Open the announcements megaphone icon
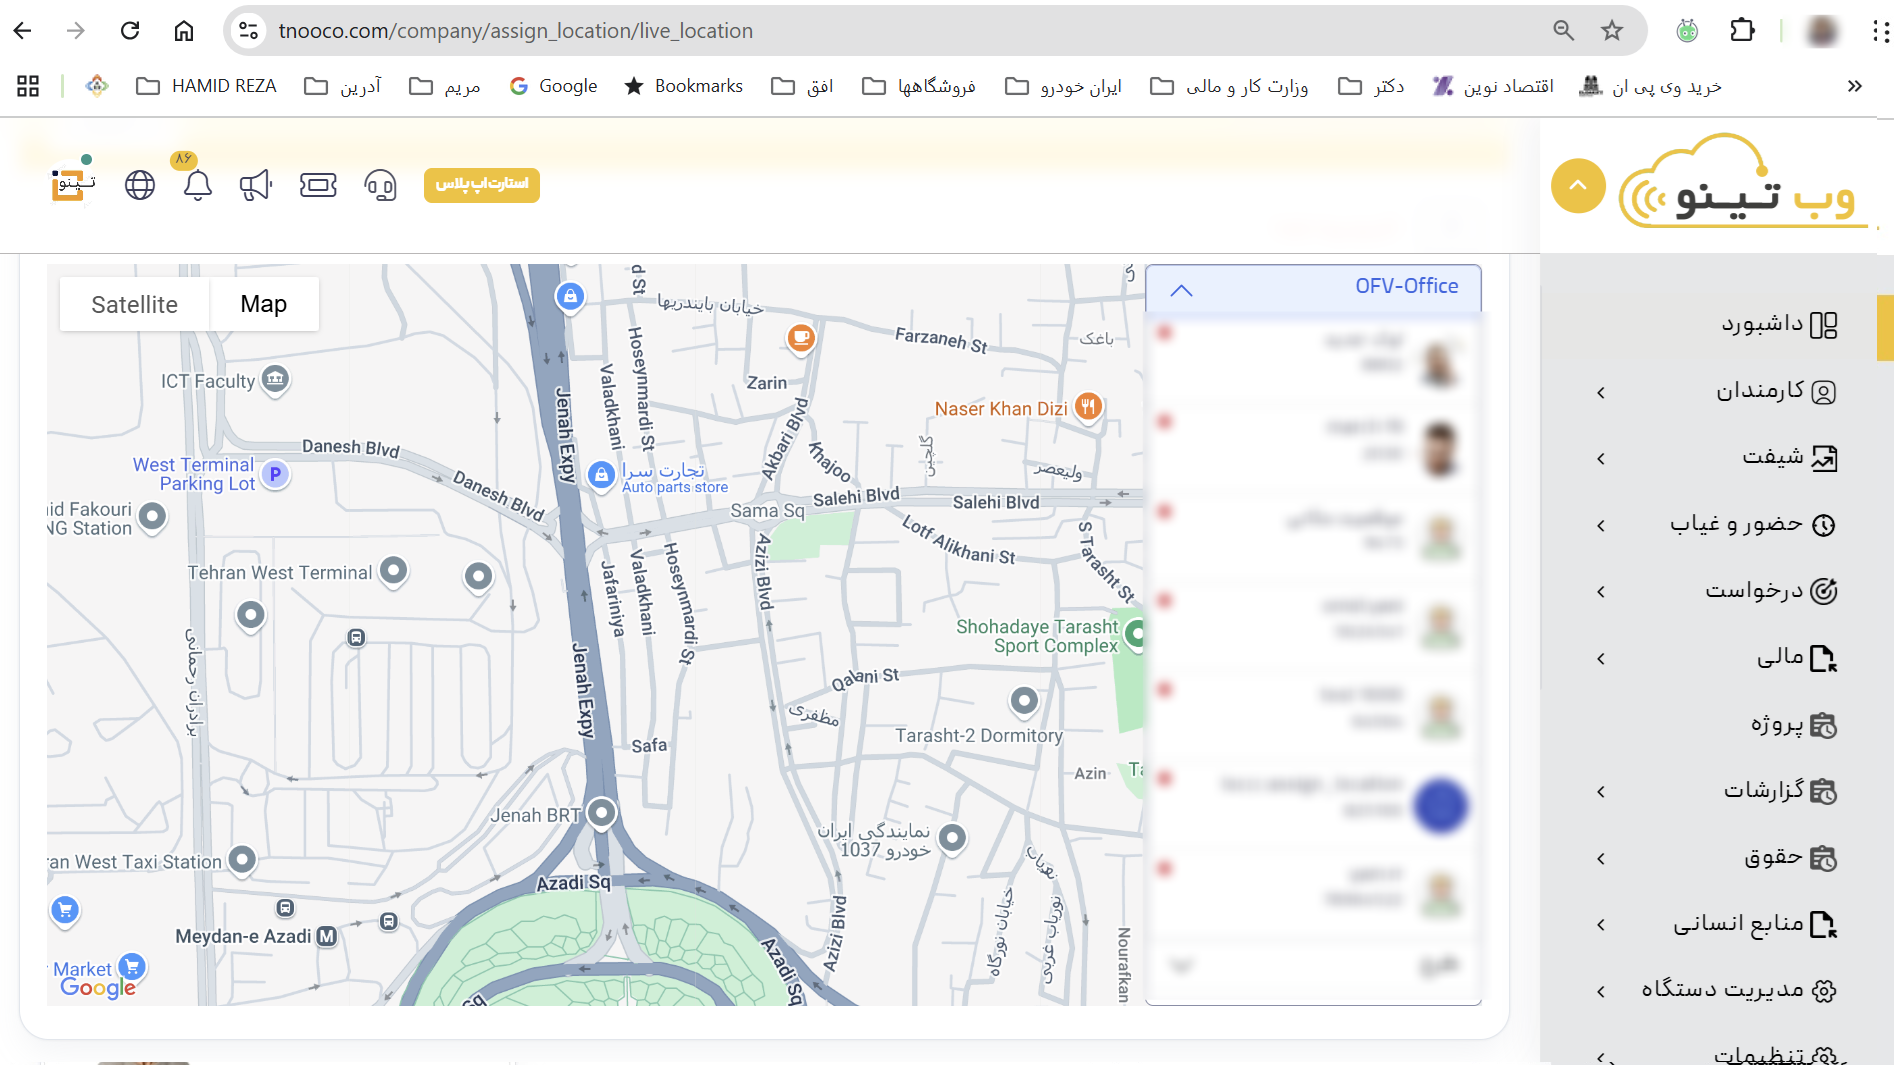The width and height of the screenshot is (1894, 1065). click(256, 185)
